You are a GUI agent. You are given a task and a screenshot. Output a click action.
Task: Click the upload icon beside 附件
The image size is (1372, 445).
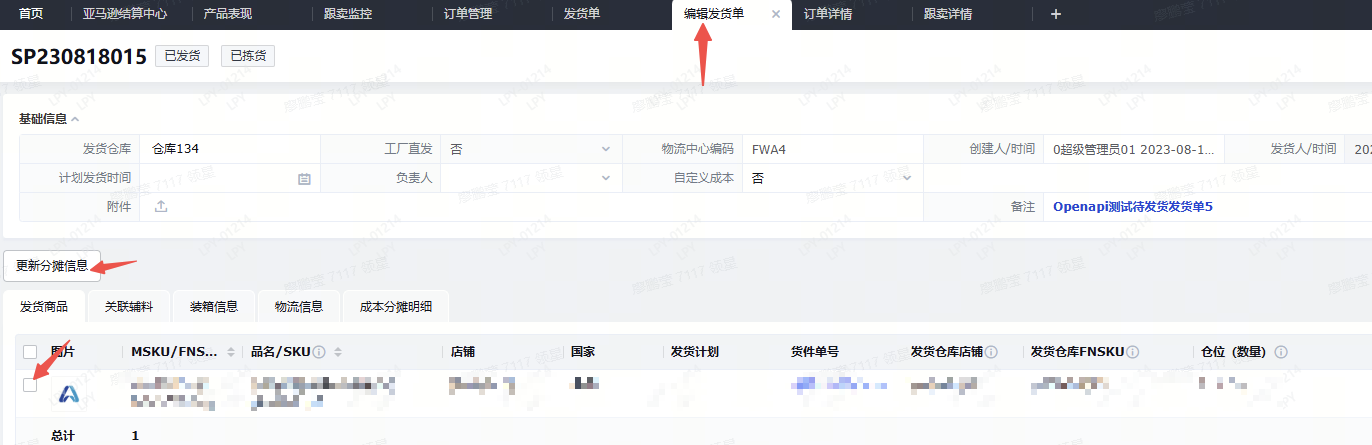pyautogui.click(x=160, y=207)
